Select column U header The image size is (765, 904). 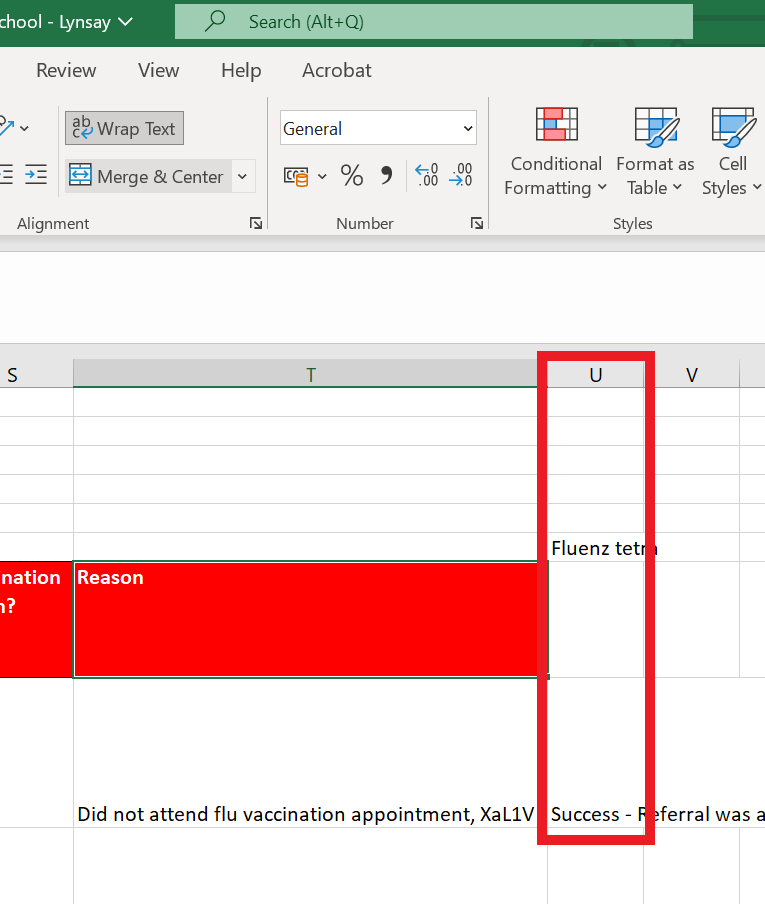click(596, 375)
